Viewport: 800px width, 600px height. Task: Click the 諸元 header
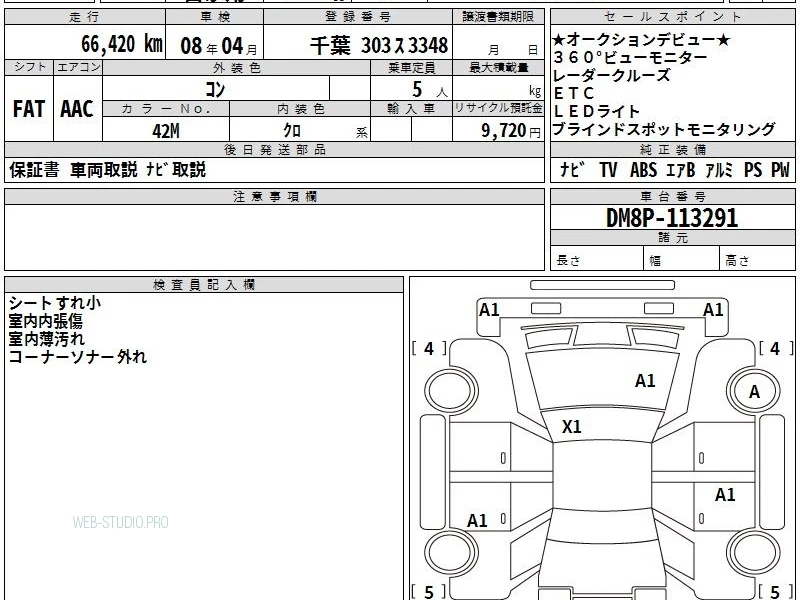672,237
